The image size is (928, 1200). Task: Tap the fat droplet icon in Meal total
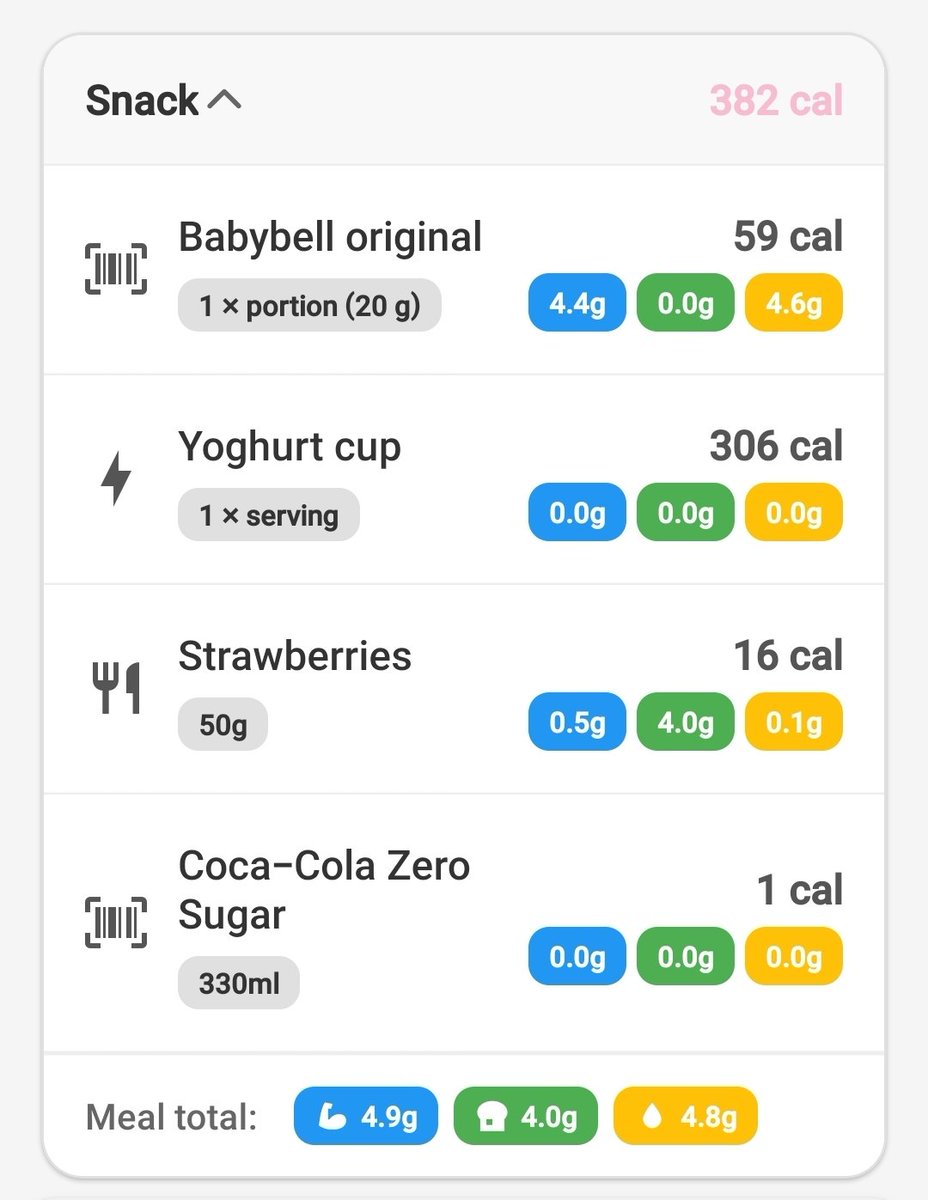(x=652, y=1116)
